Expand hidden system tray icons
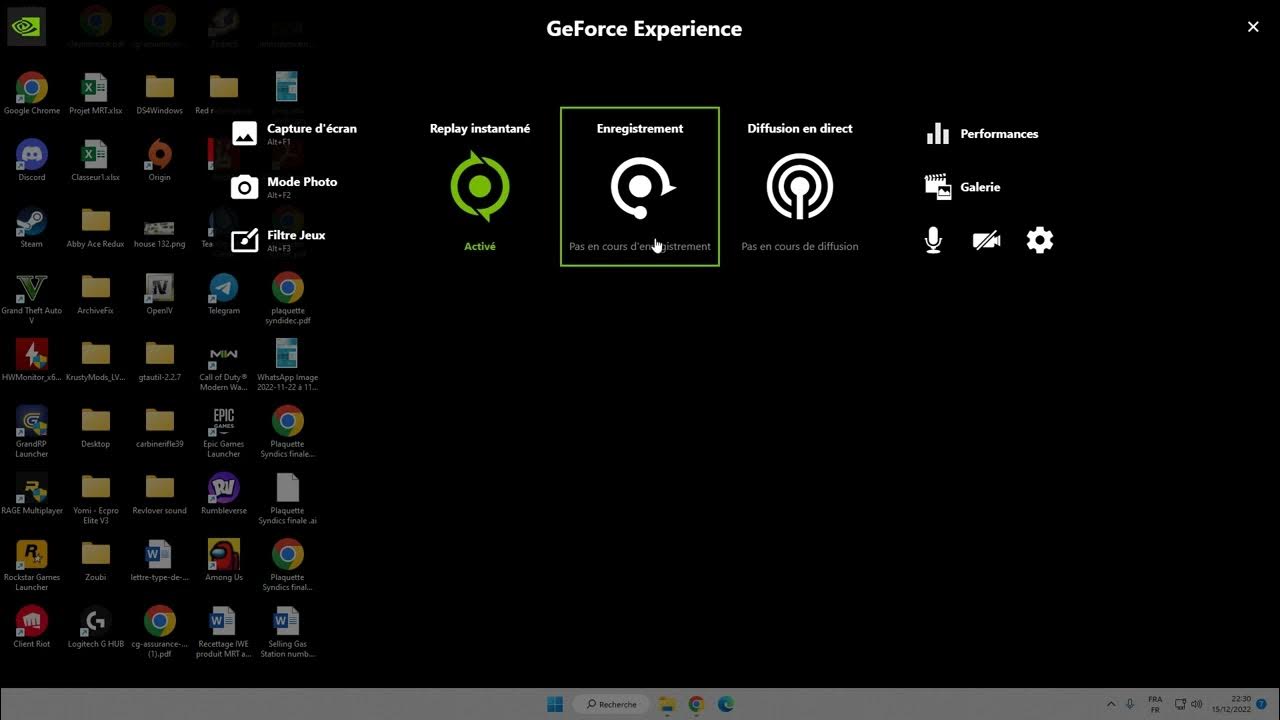This screenshot has width=1280, height=720. [1111, 704]
